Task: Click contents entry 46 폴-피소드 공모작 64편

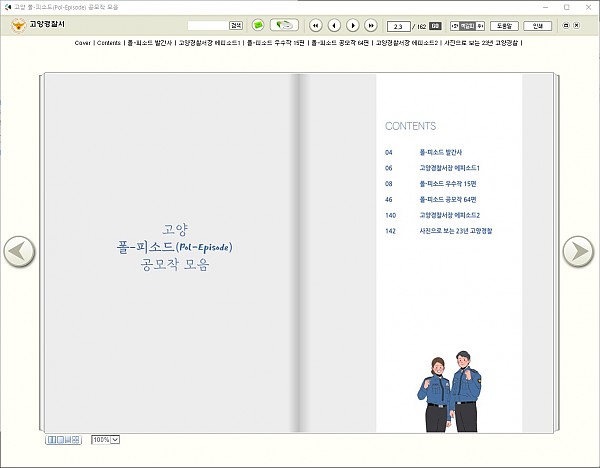Action: [x=430, y=199]
